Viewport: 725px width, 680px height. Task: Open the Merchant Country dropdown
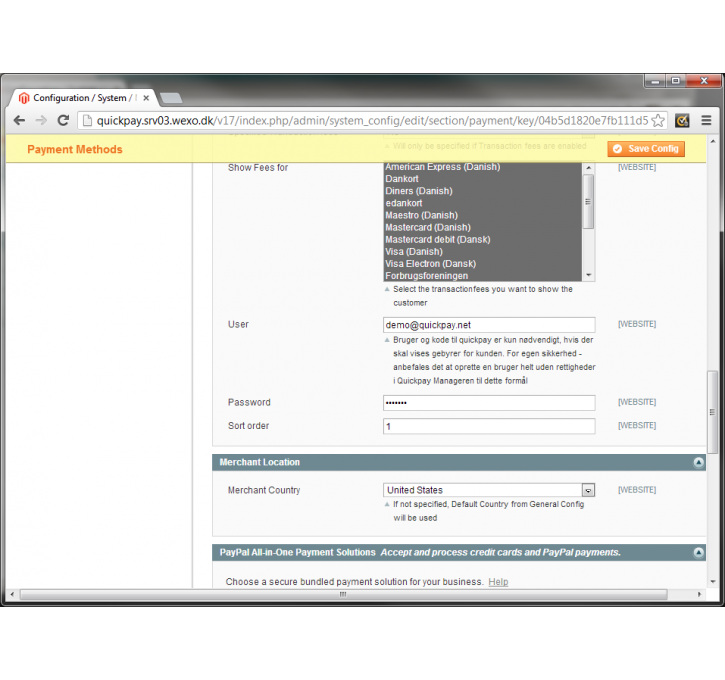[489, 490]
